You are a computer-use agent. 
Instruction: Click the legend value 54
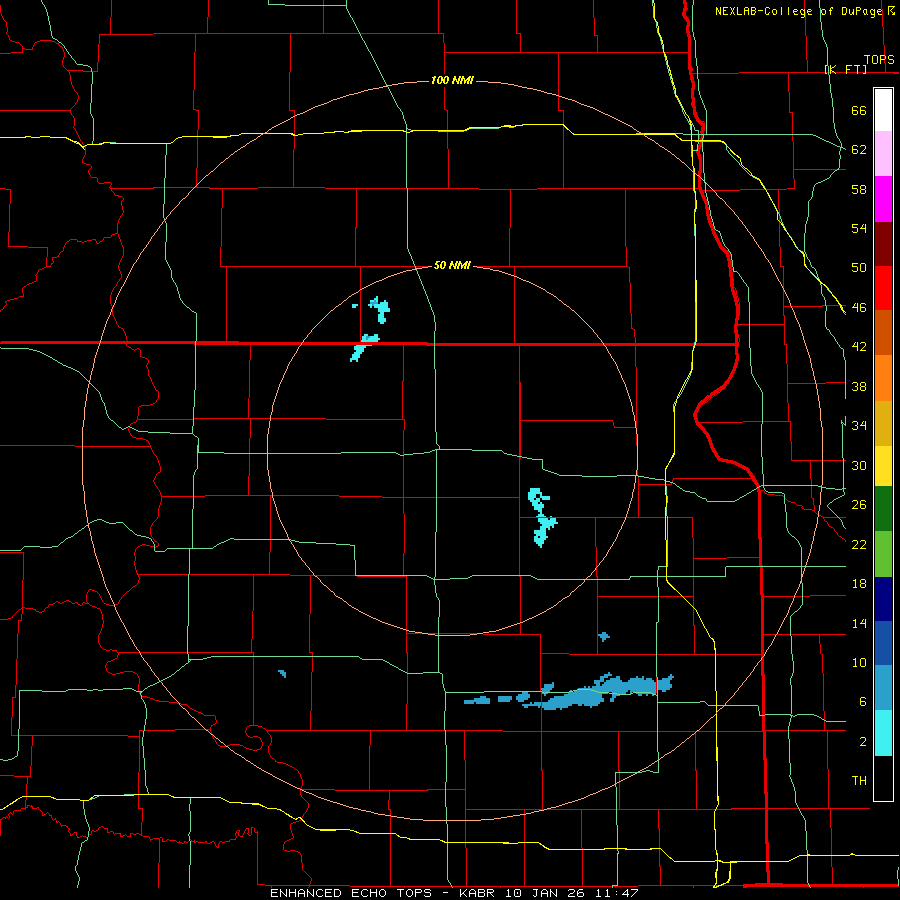[859, 228]
